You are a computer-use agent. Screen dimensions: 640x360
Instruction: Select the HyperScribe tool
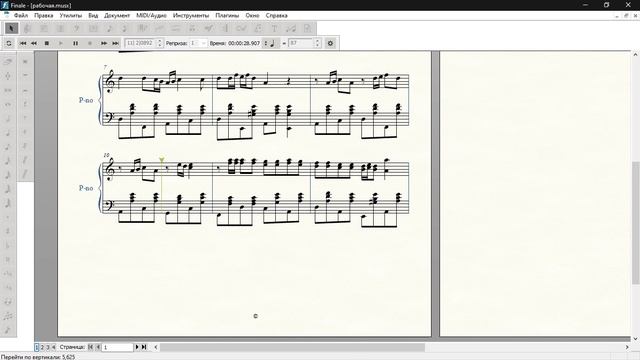click(x=142, y=28)
